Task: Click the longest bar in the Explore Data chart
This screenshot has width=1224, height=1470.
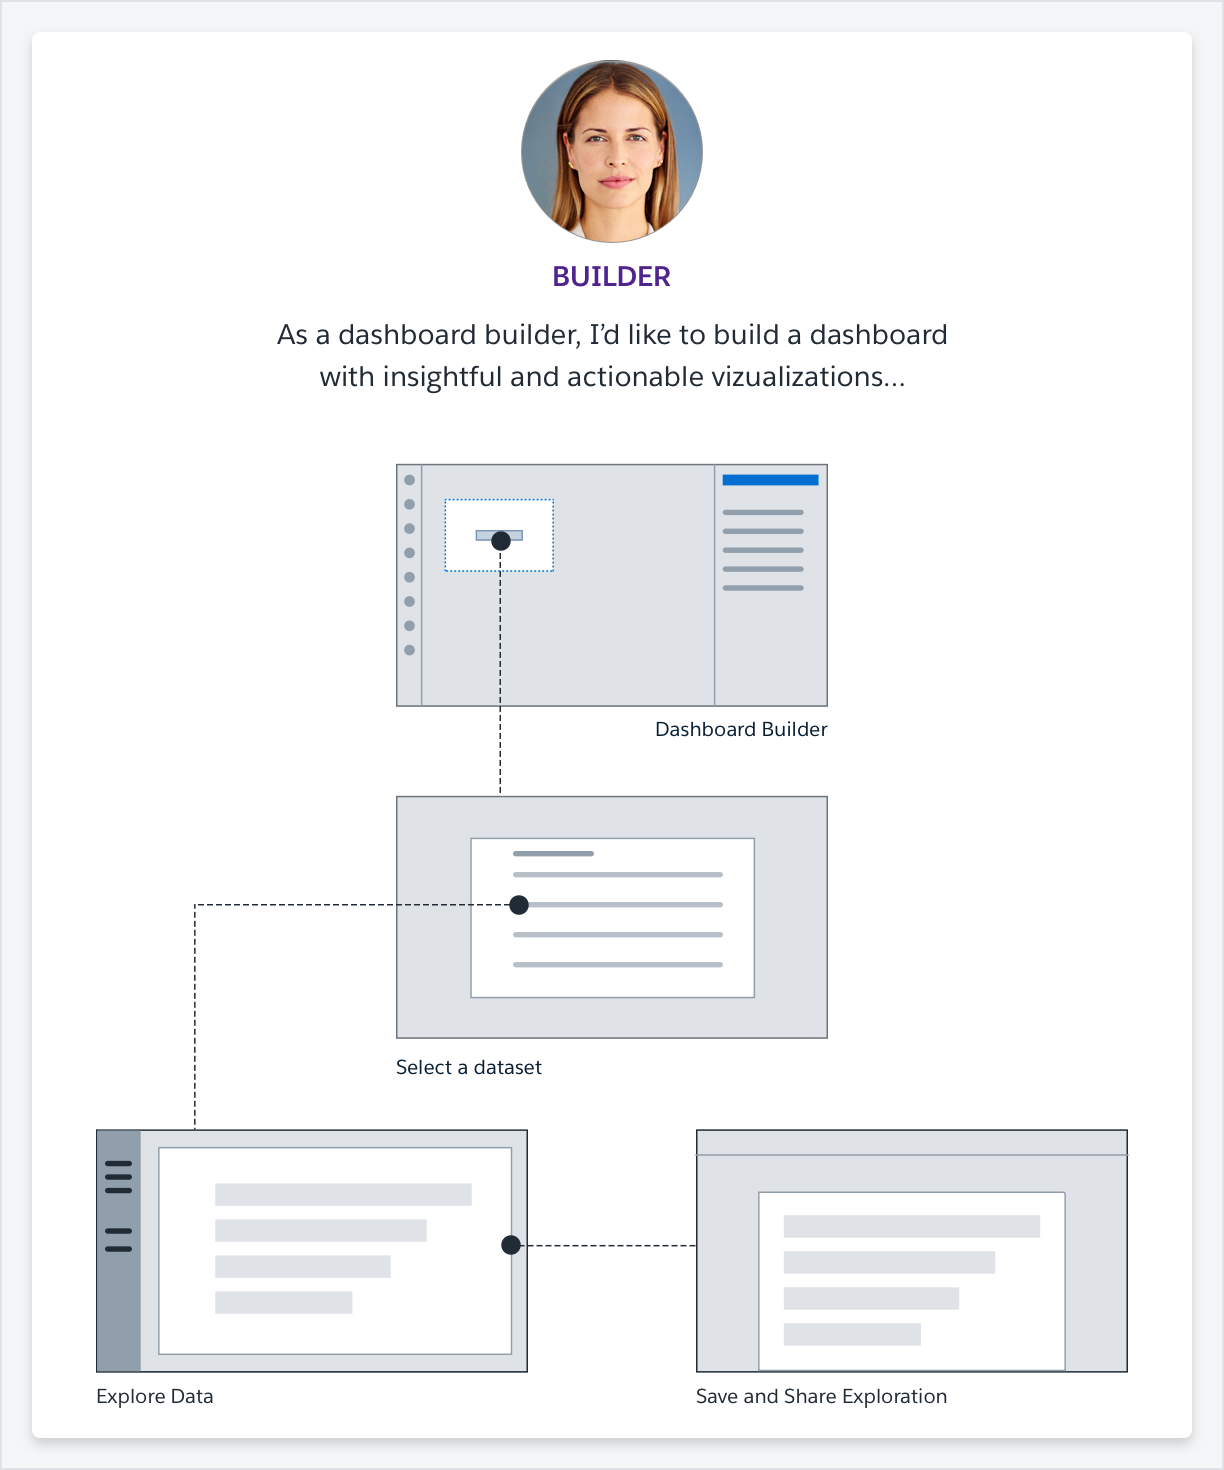Action: [343, 1194]
